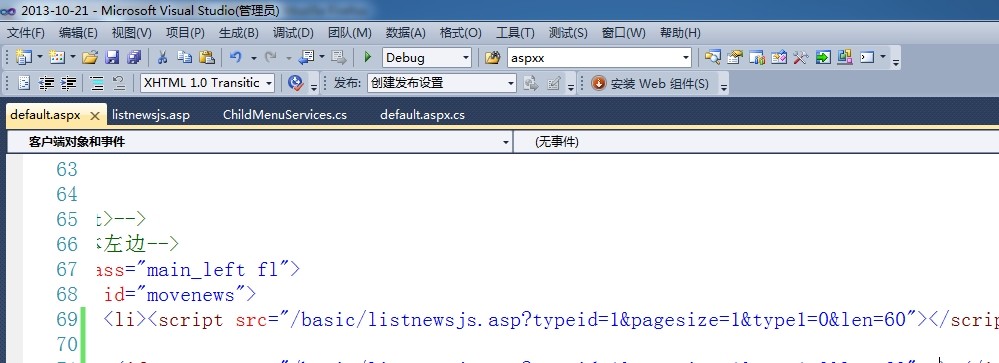The height and width of the screenshot is (363, 999).
Task: Click the Save All icon
Action: click(x=134, y=57)
